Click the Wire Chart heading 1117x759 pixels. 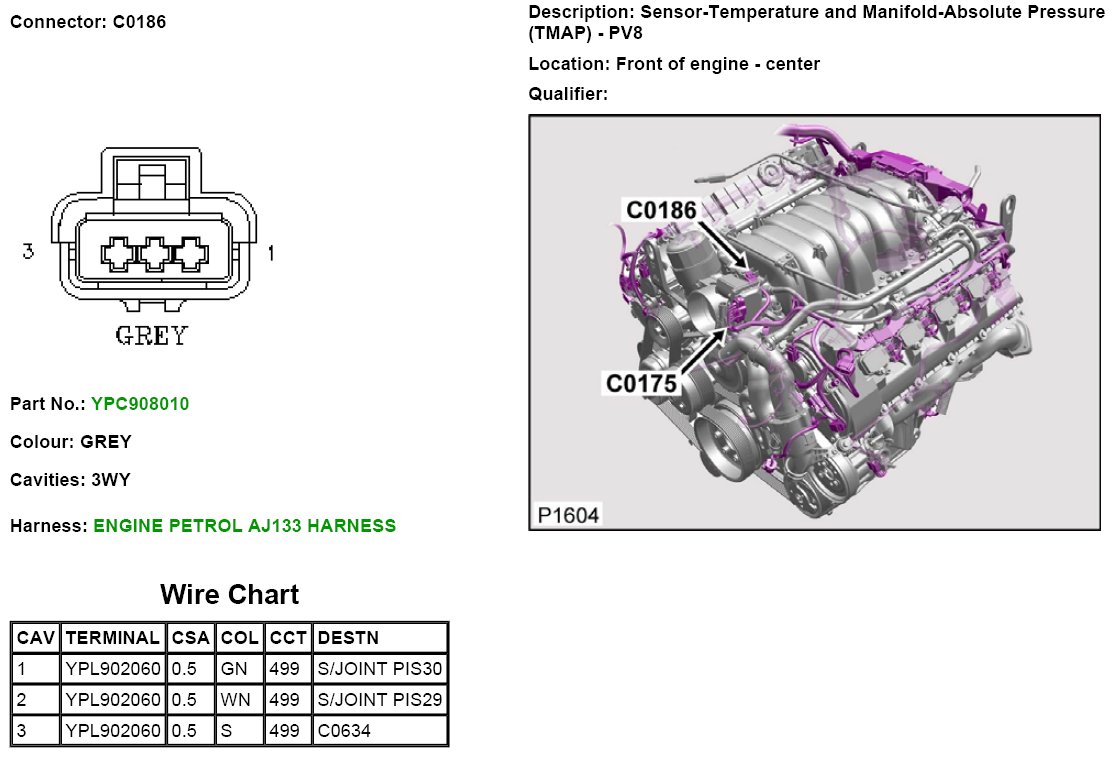pyautogui.click(x=229, y=595)
